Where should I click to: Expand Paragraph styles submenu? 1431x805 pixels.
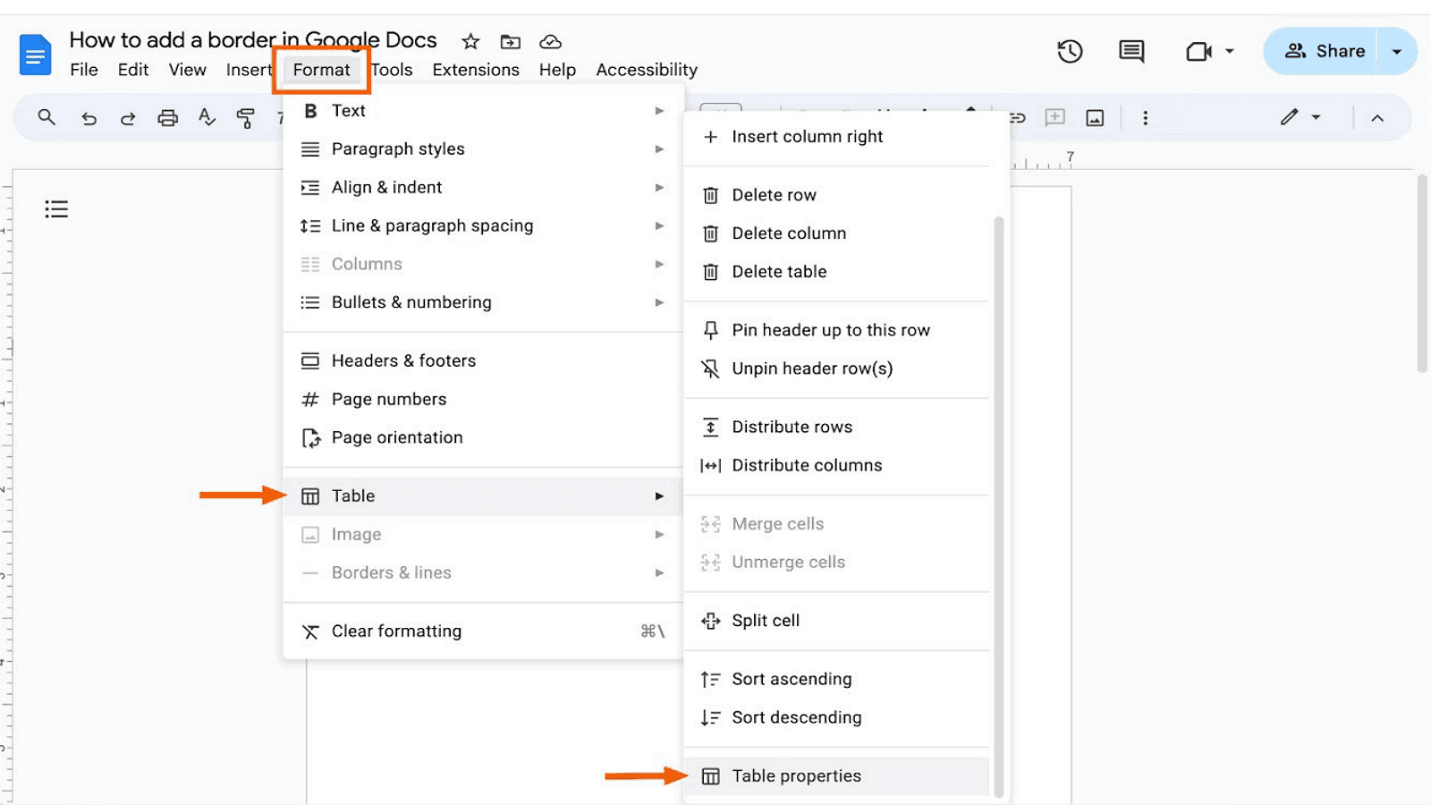(484, 149)
